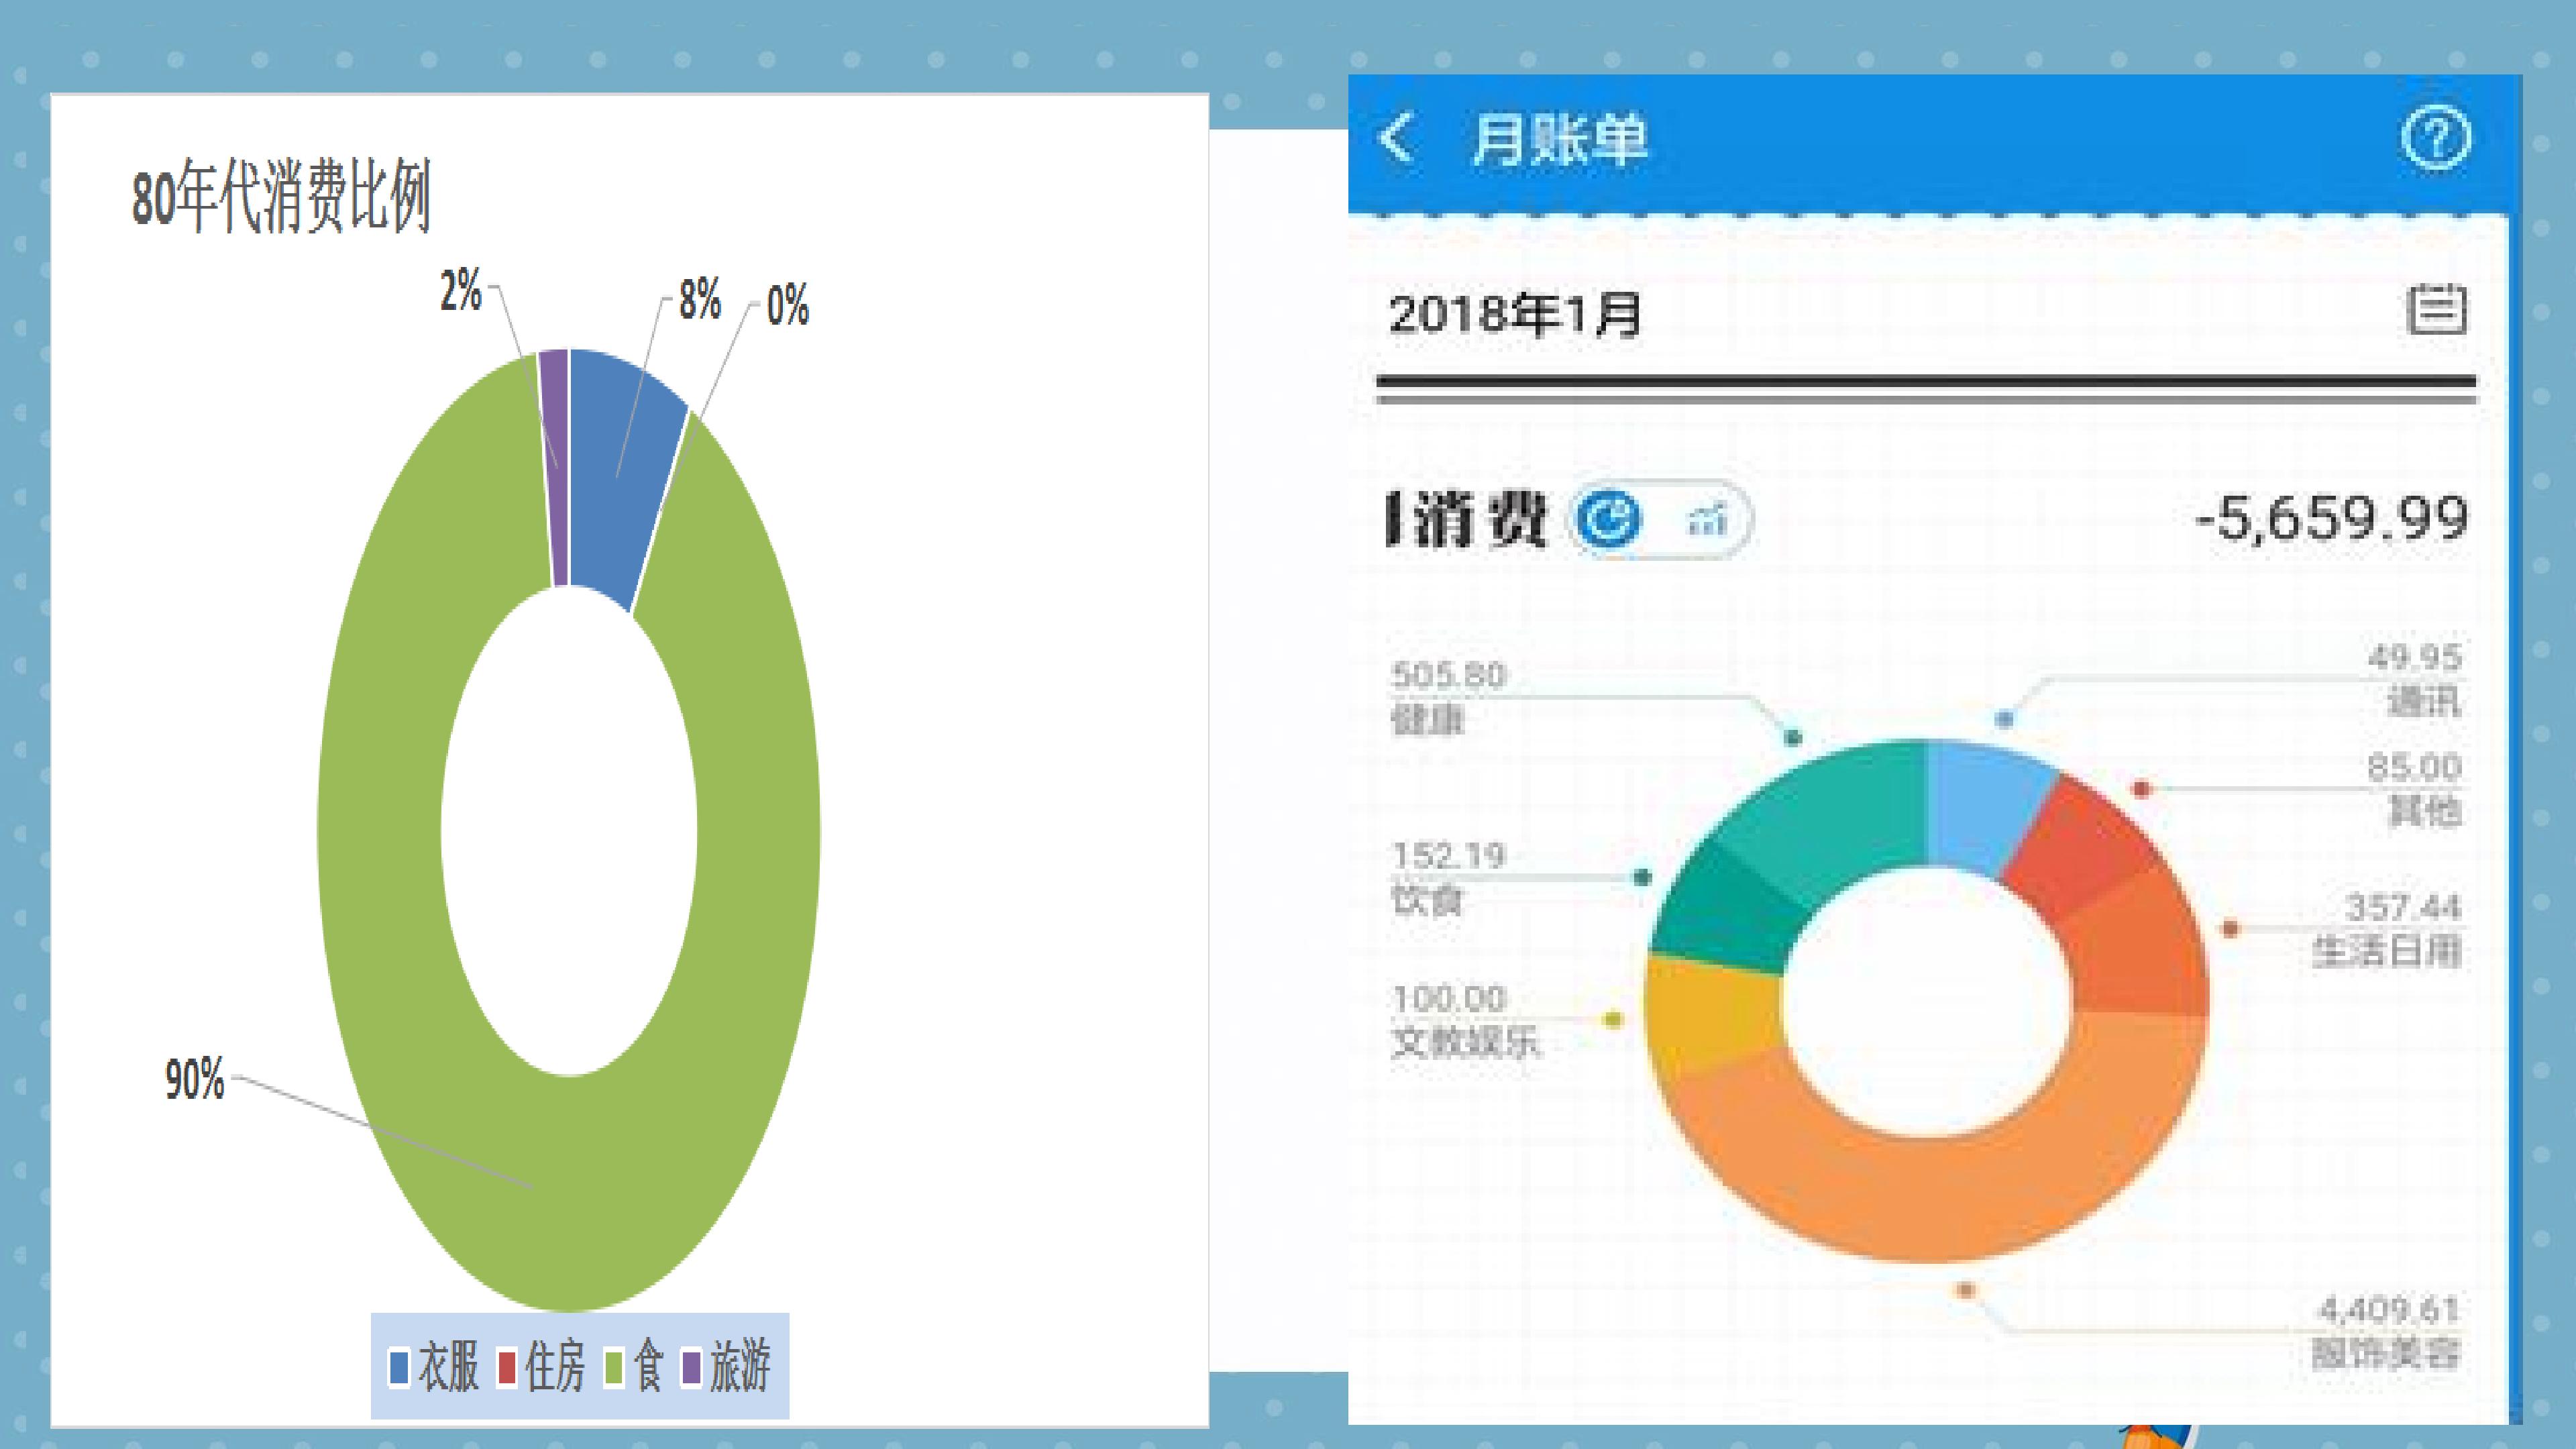Tap the back arrow in monthly bill header
The height and width of the screenshot is (1449, 2576).
coord(1396,138)
